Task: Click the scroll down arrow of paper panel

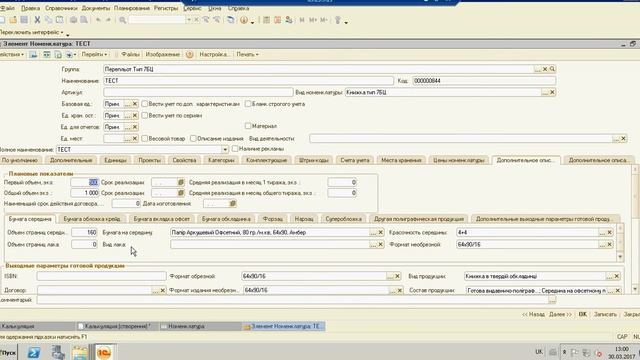Action: [620, 257]
